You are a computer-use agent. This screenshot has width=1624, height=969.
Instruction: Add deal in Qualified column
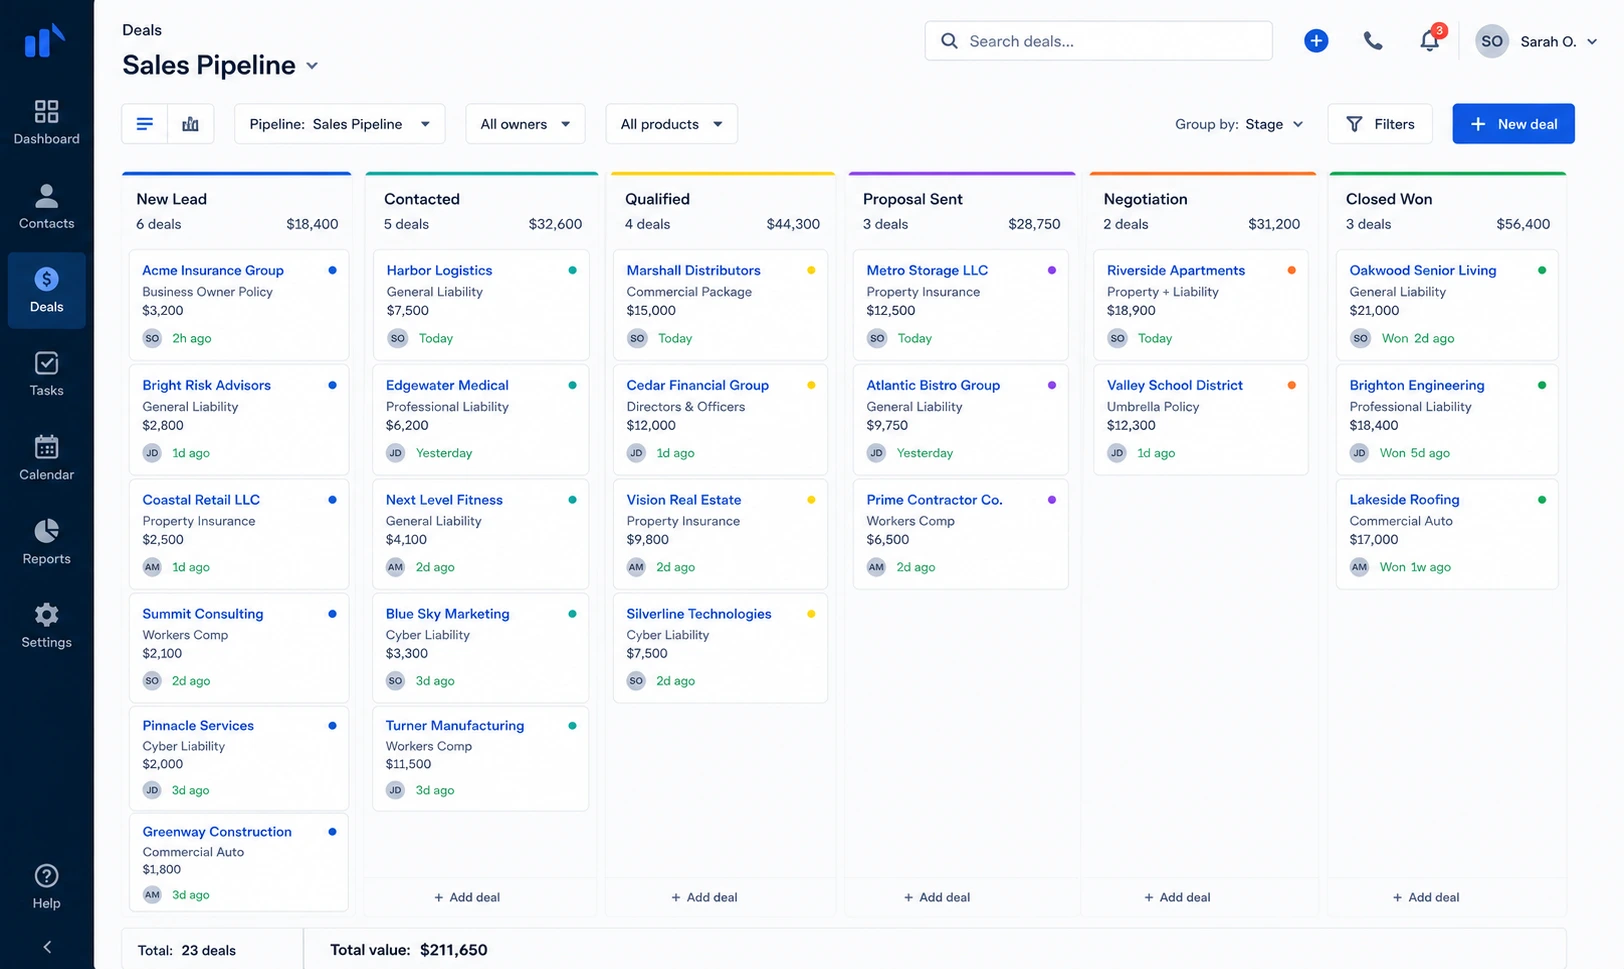point(704,897)
